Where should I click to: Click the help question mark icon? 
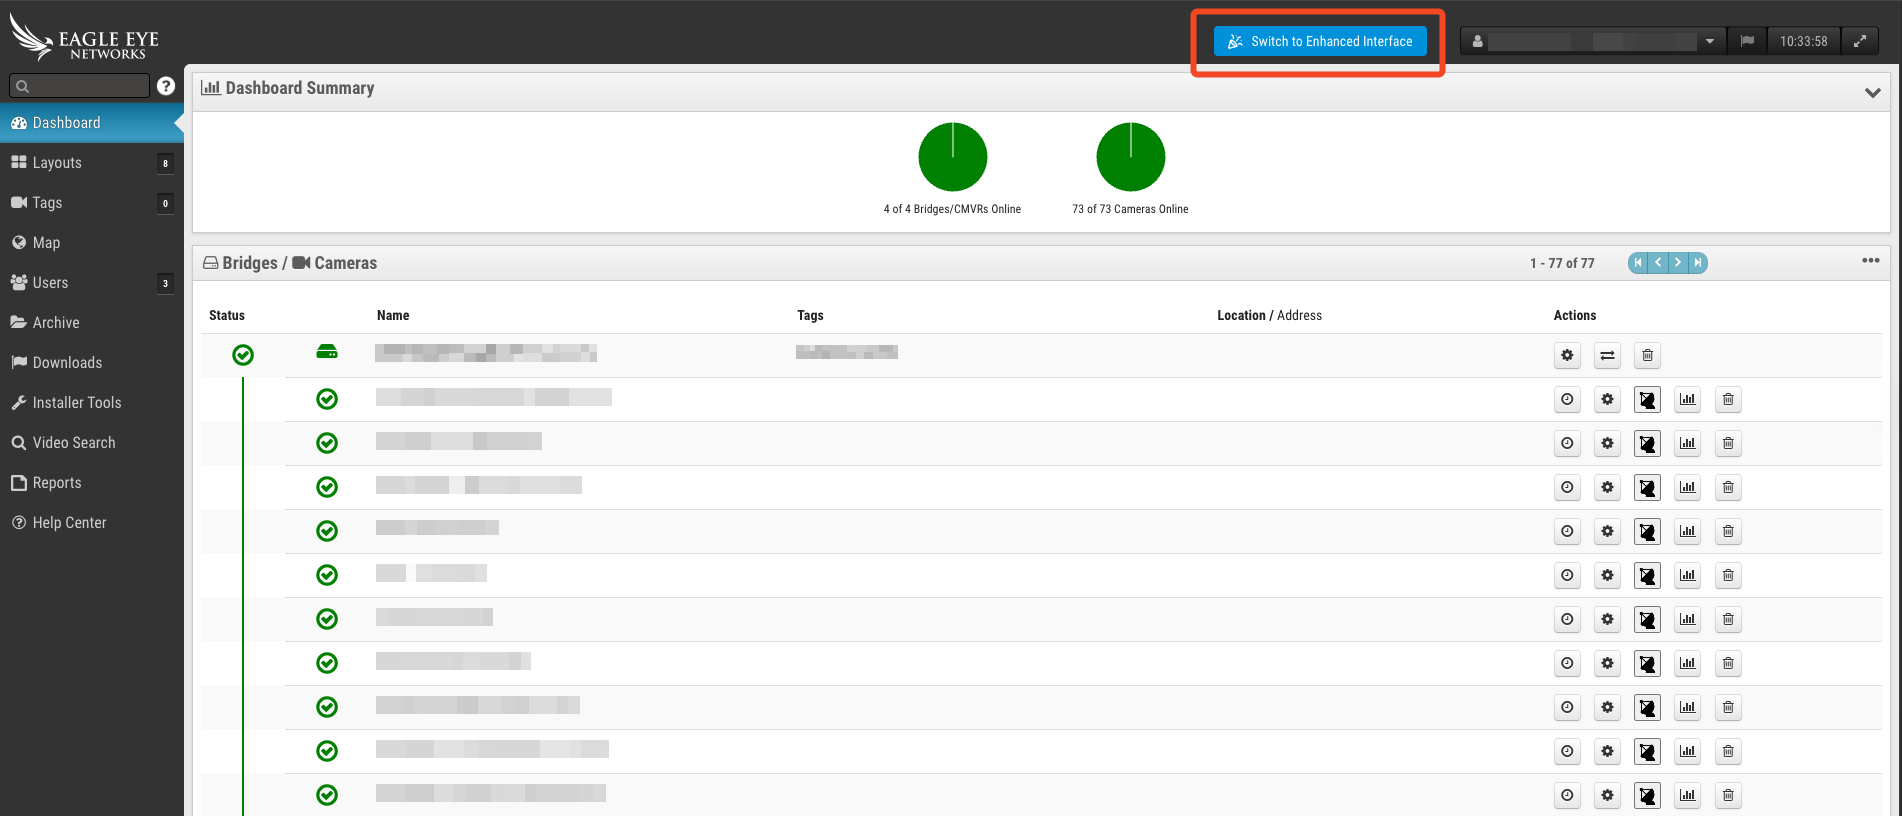click(x=166, y=86)
